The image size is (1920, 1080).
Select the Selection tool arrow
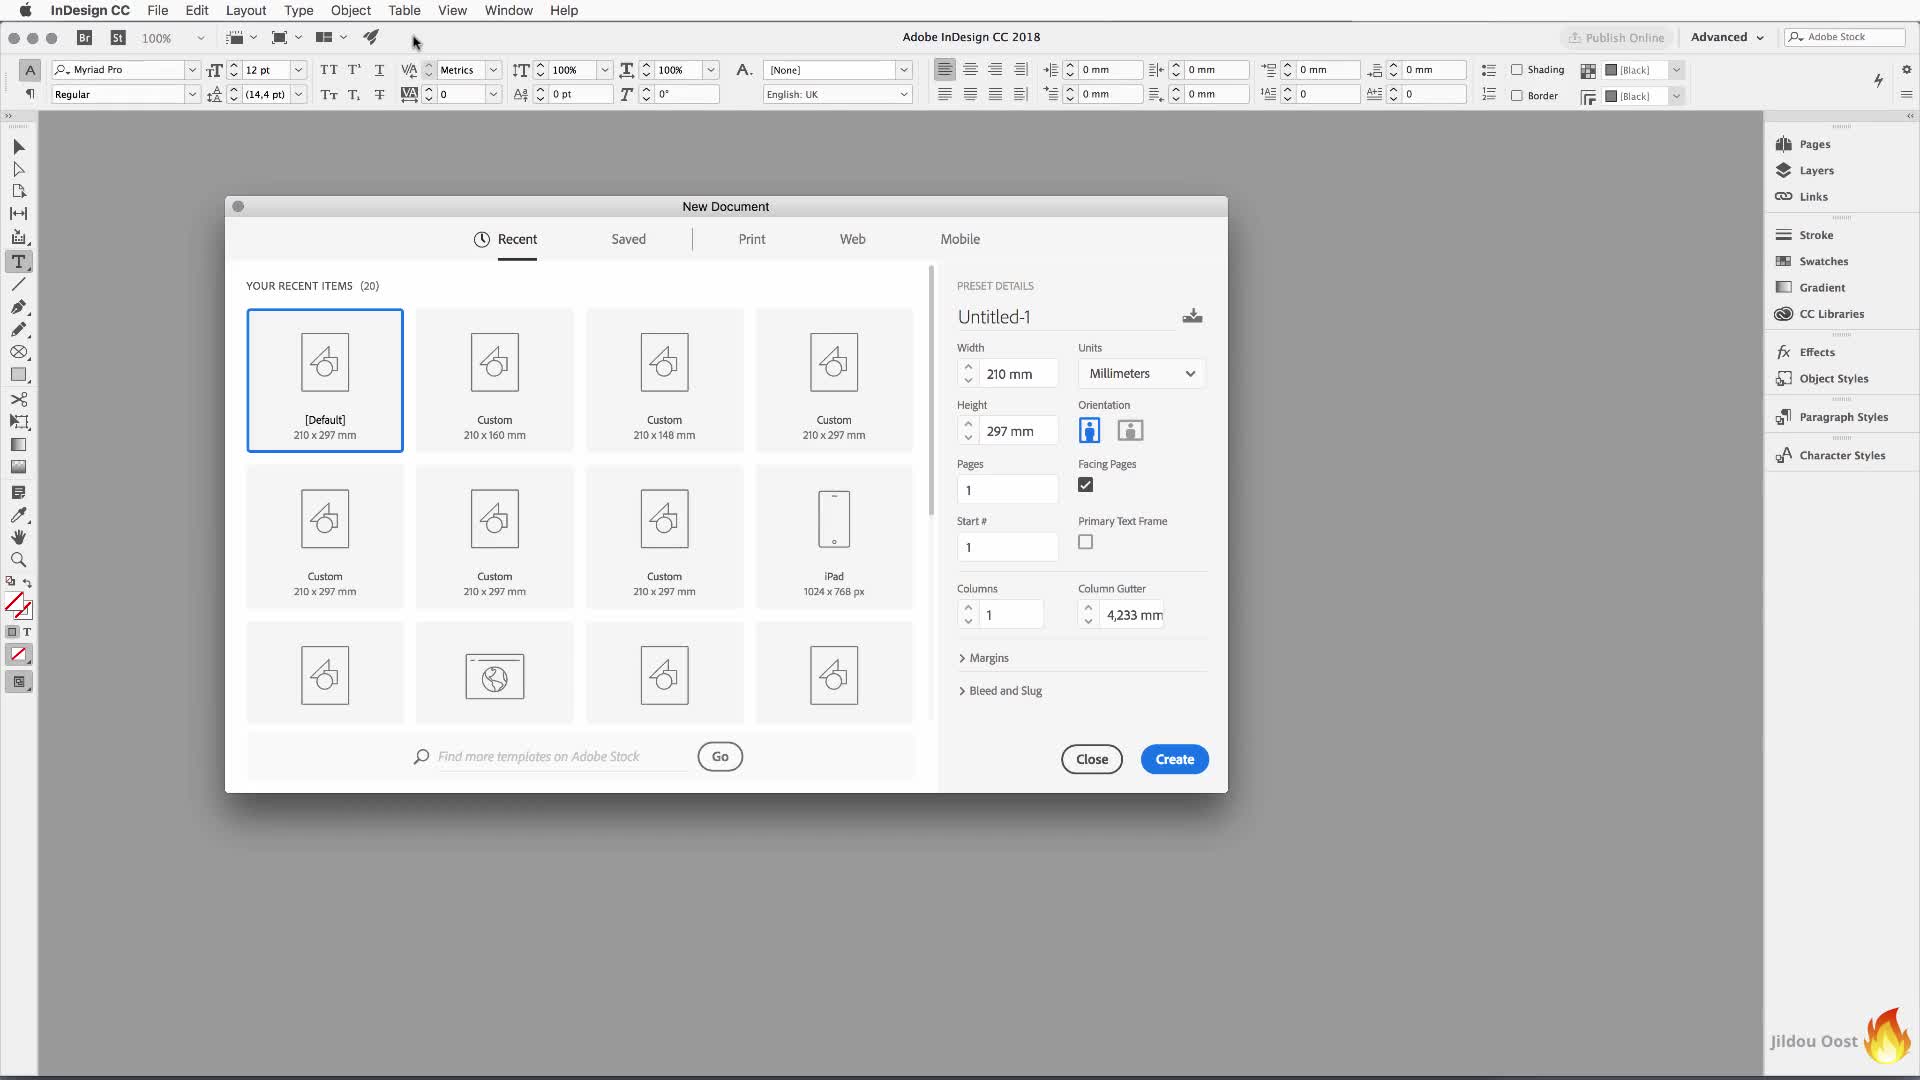(18, 147)
